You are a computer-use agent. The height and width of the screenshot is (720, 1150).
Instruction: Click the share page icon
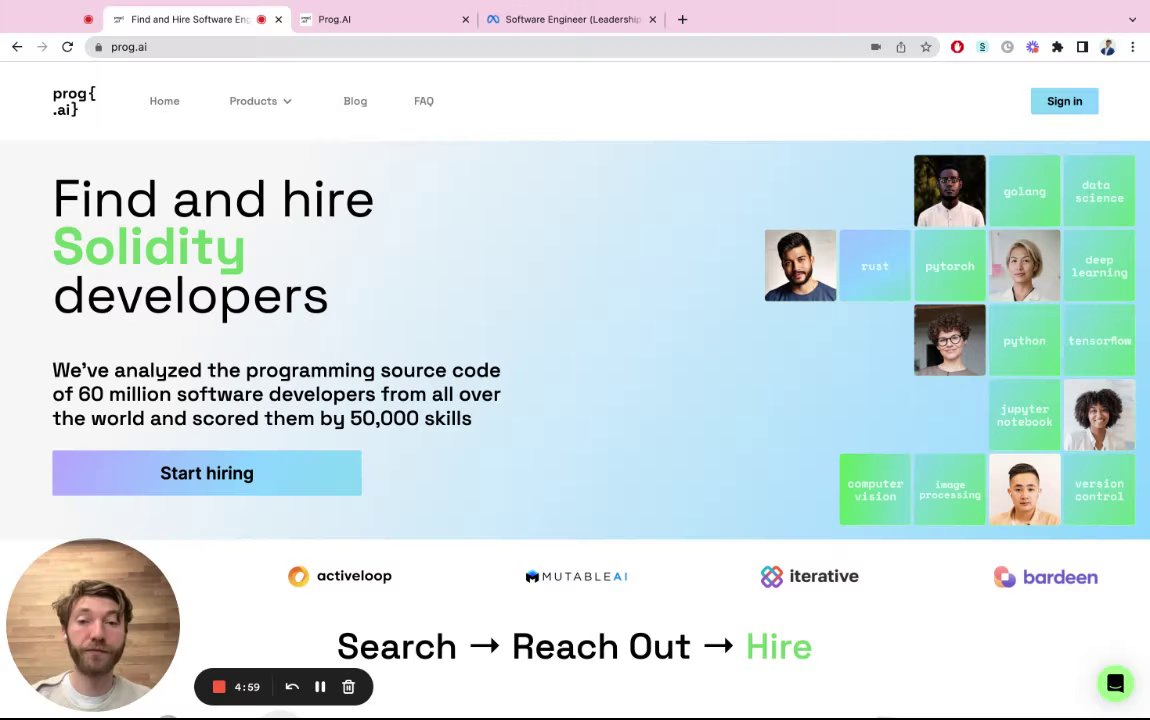point(901,47)
